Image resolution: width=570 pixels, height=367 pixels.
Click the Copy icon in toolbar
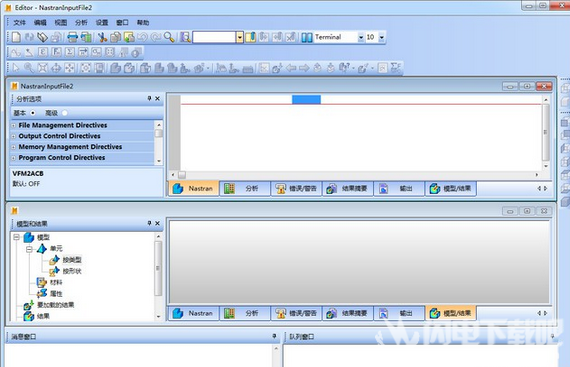pyautogui.click(x=116, y=37)
